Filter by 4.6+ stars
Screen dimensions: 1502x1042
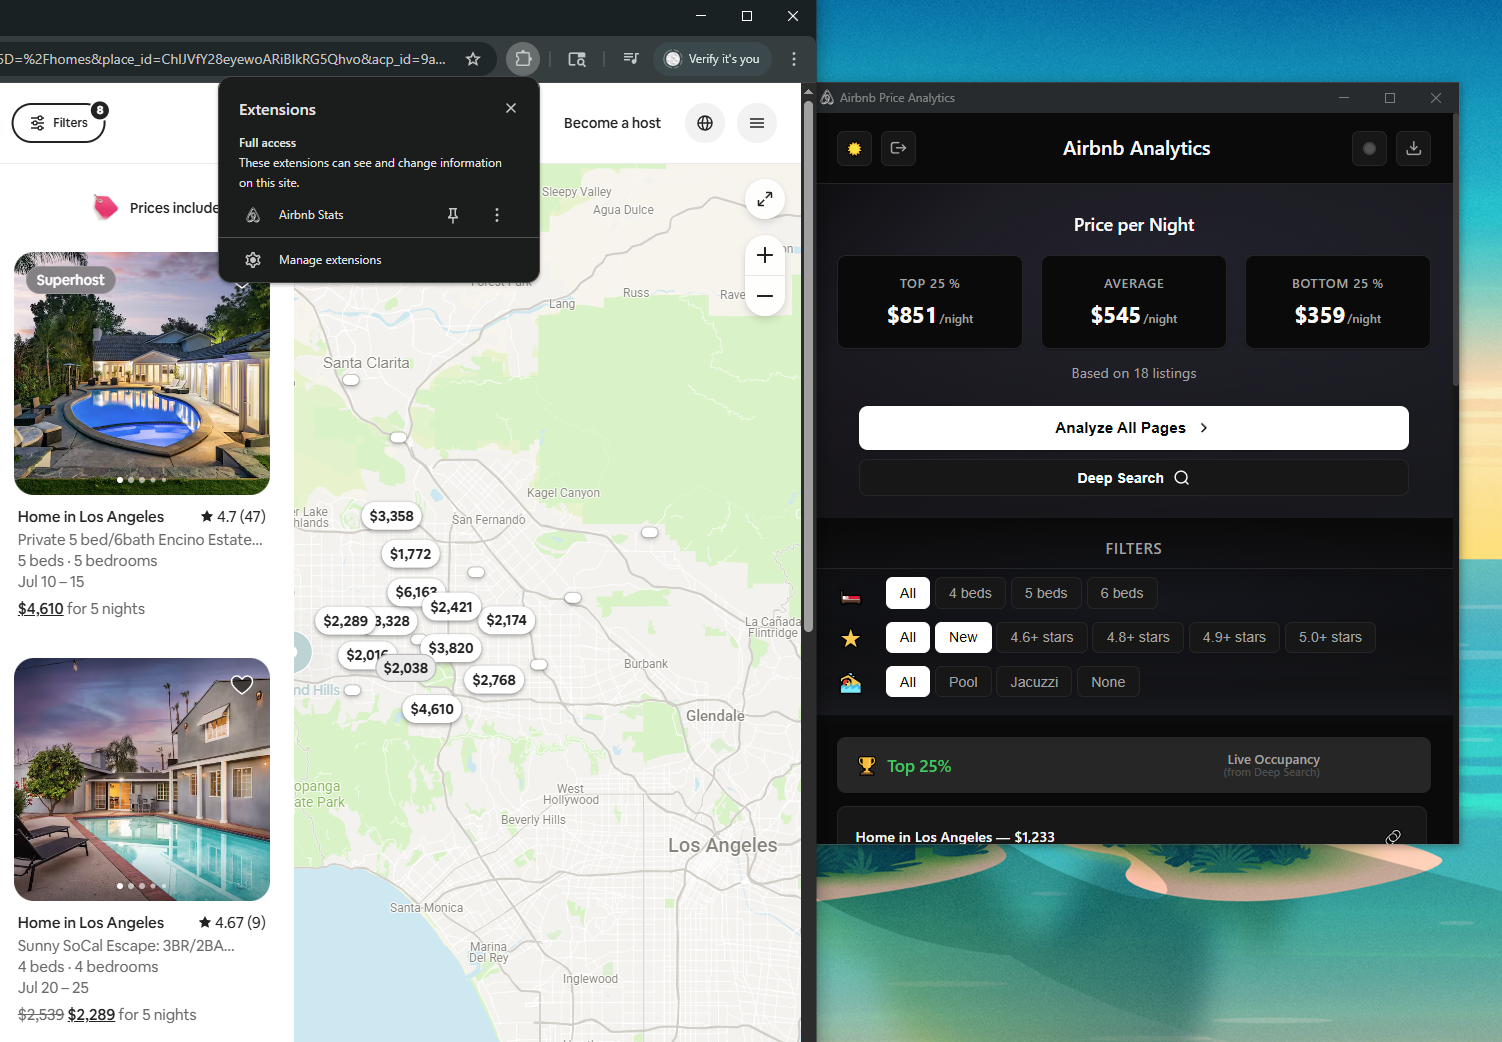click(x=1042, y=637)
